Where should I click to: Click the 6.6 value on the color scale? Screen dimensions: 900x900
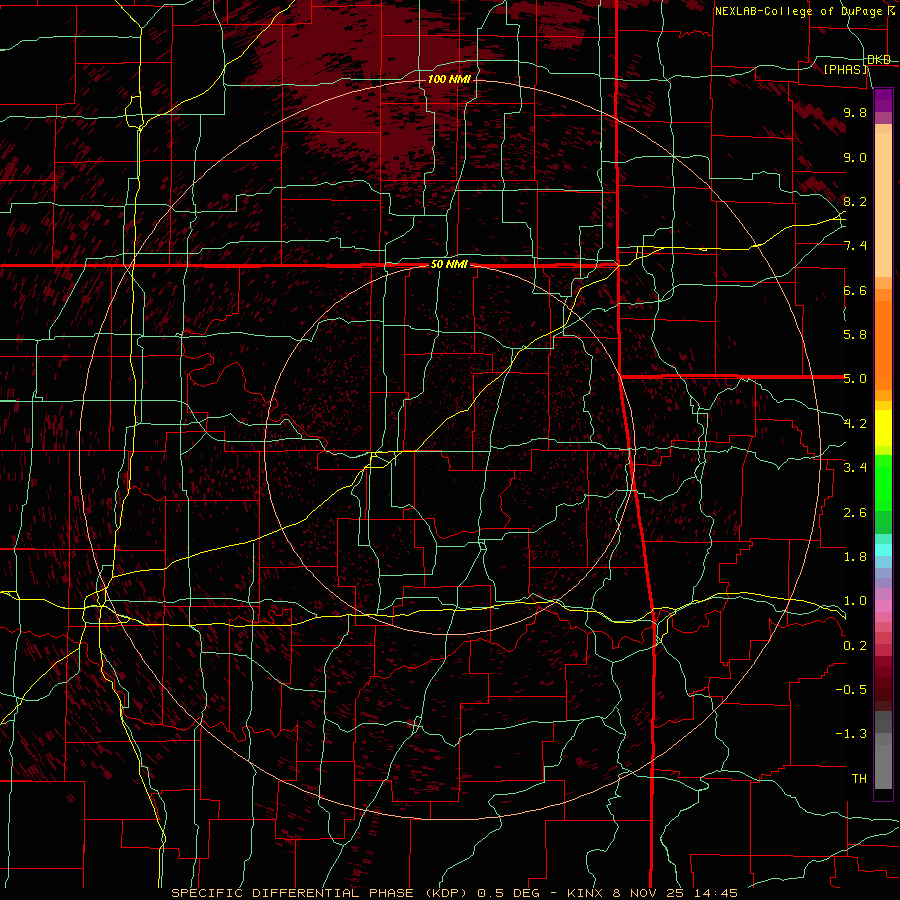tap(855, 290)
